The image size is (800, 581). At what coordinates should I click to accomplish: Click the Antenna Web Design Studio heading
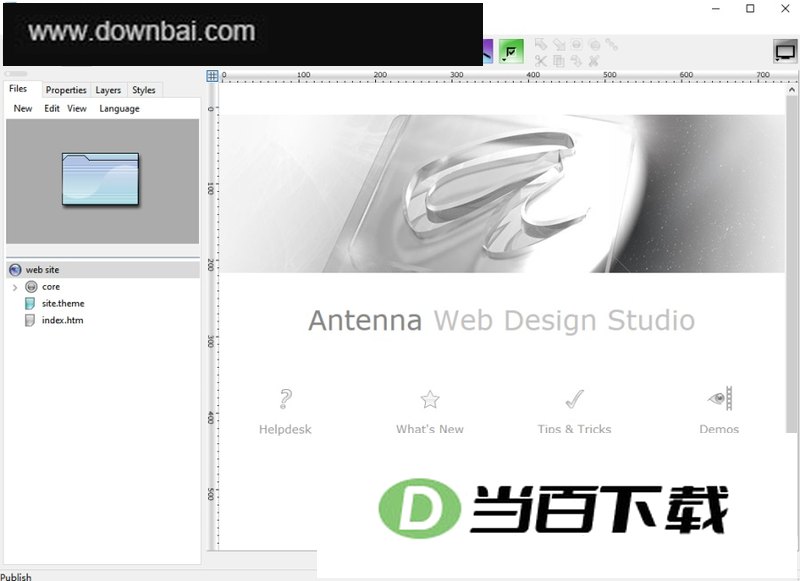pyautogui.click(x=502, y=320)
